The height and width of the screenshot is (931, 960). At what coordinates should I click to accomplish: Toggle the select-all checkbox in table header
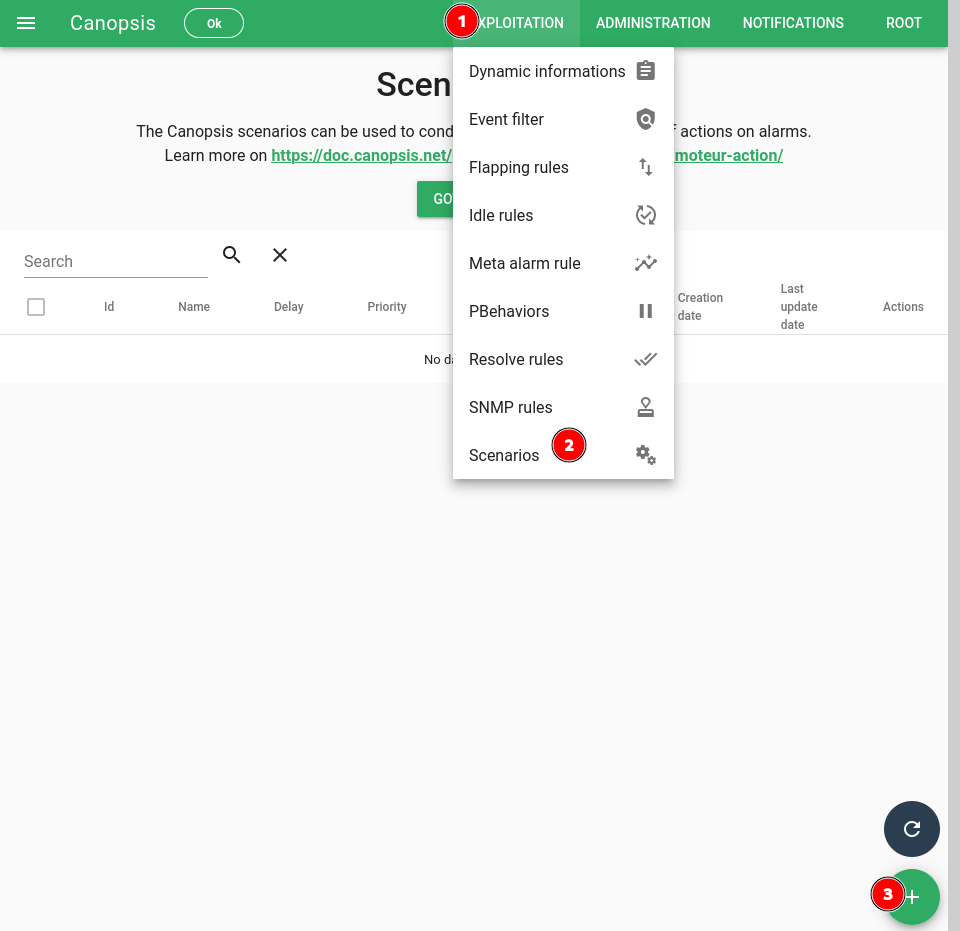36,307
